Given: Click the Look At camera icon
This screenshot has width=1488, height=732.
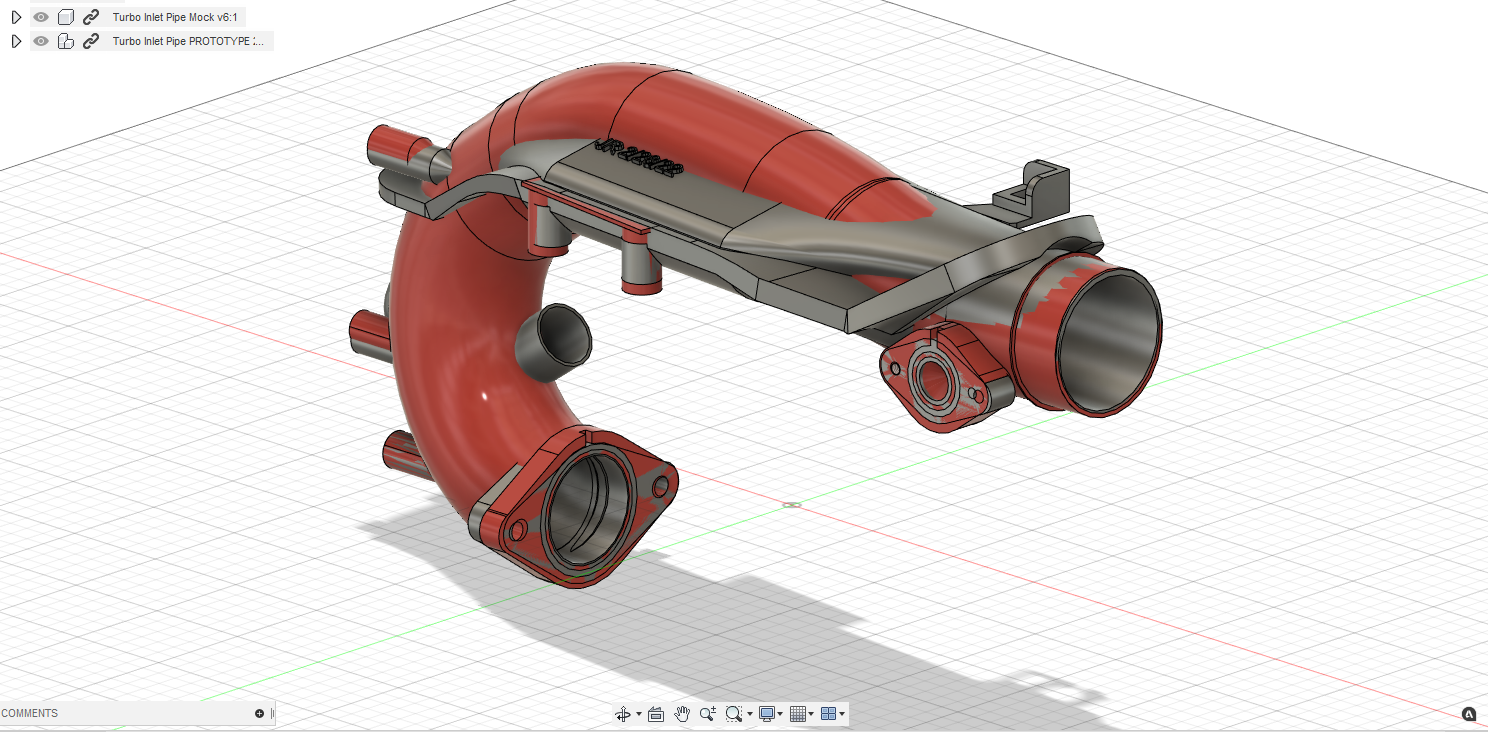Looking at the screenshot, I should point(656,714).
